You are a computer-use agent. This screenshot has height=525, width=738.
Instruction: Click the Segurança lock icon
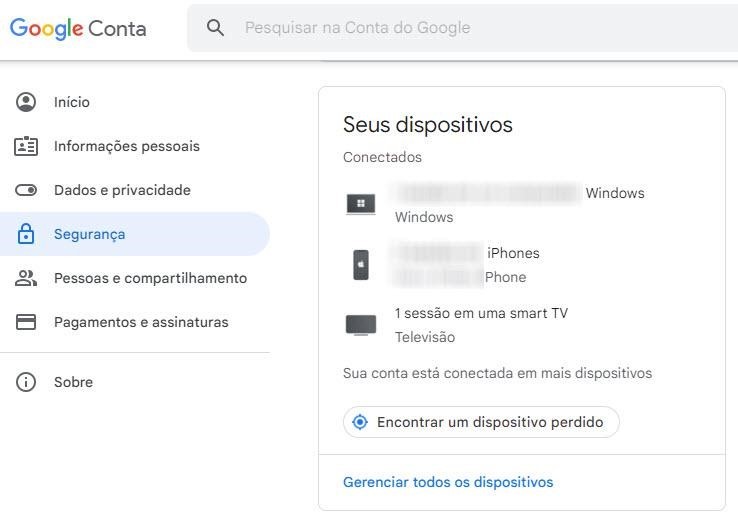click(26, 234)
